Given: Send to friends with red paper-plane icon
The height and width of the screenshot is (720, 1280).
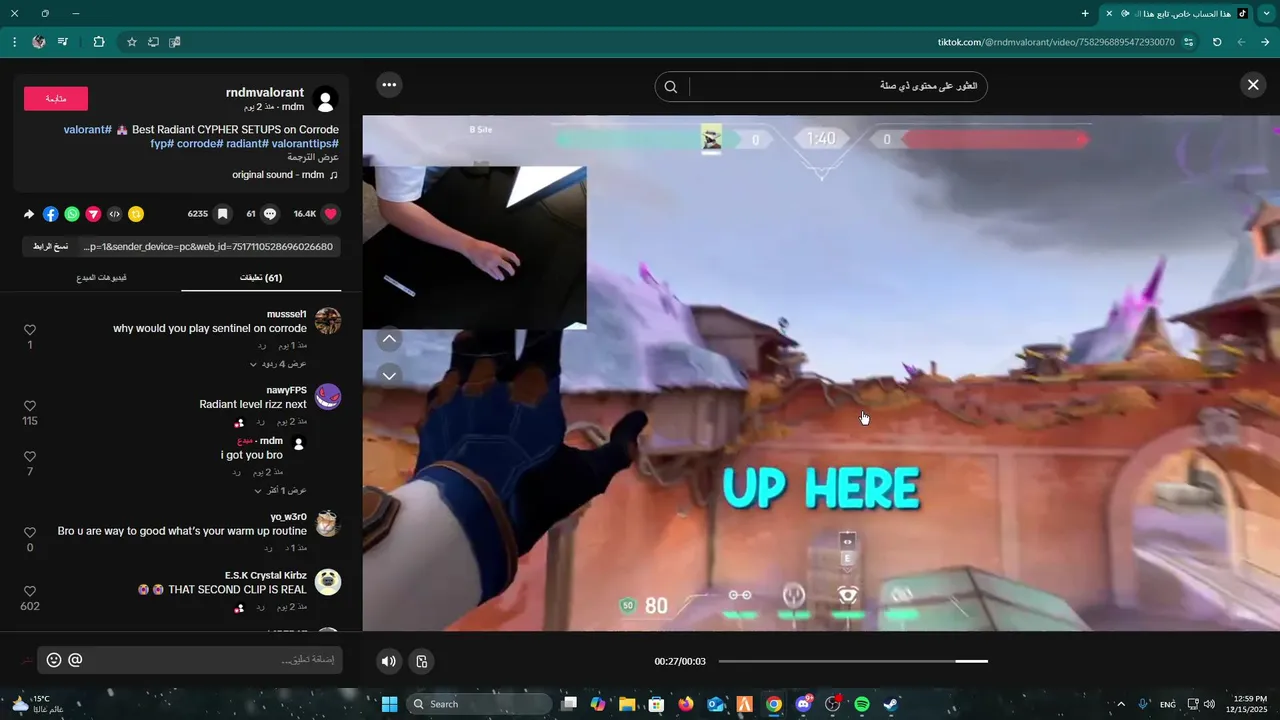Looking at the screenshot, I should 93,214.
